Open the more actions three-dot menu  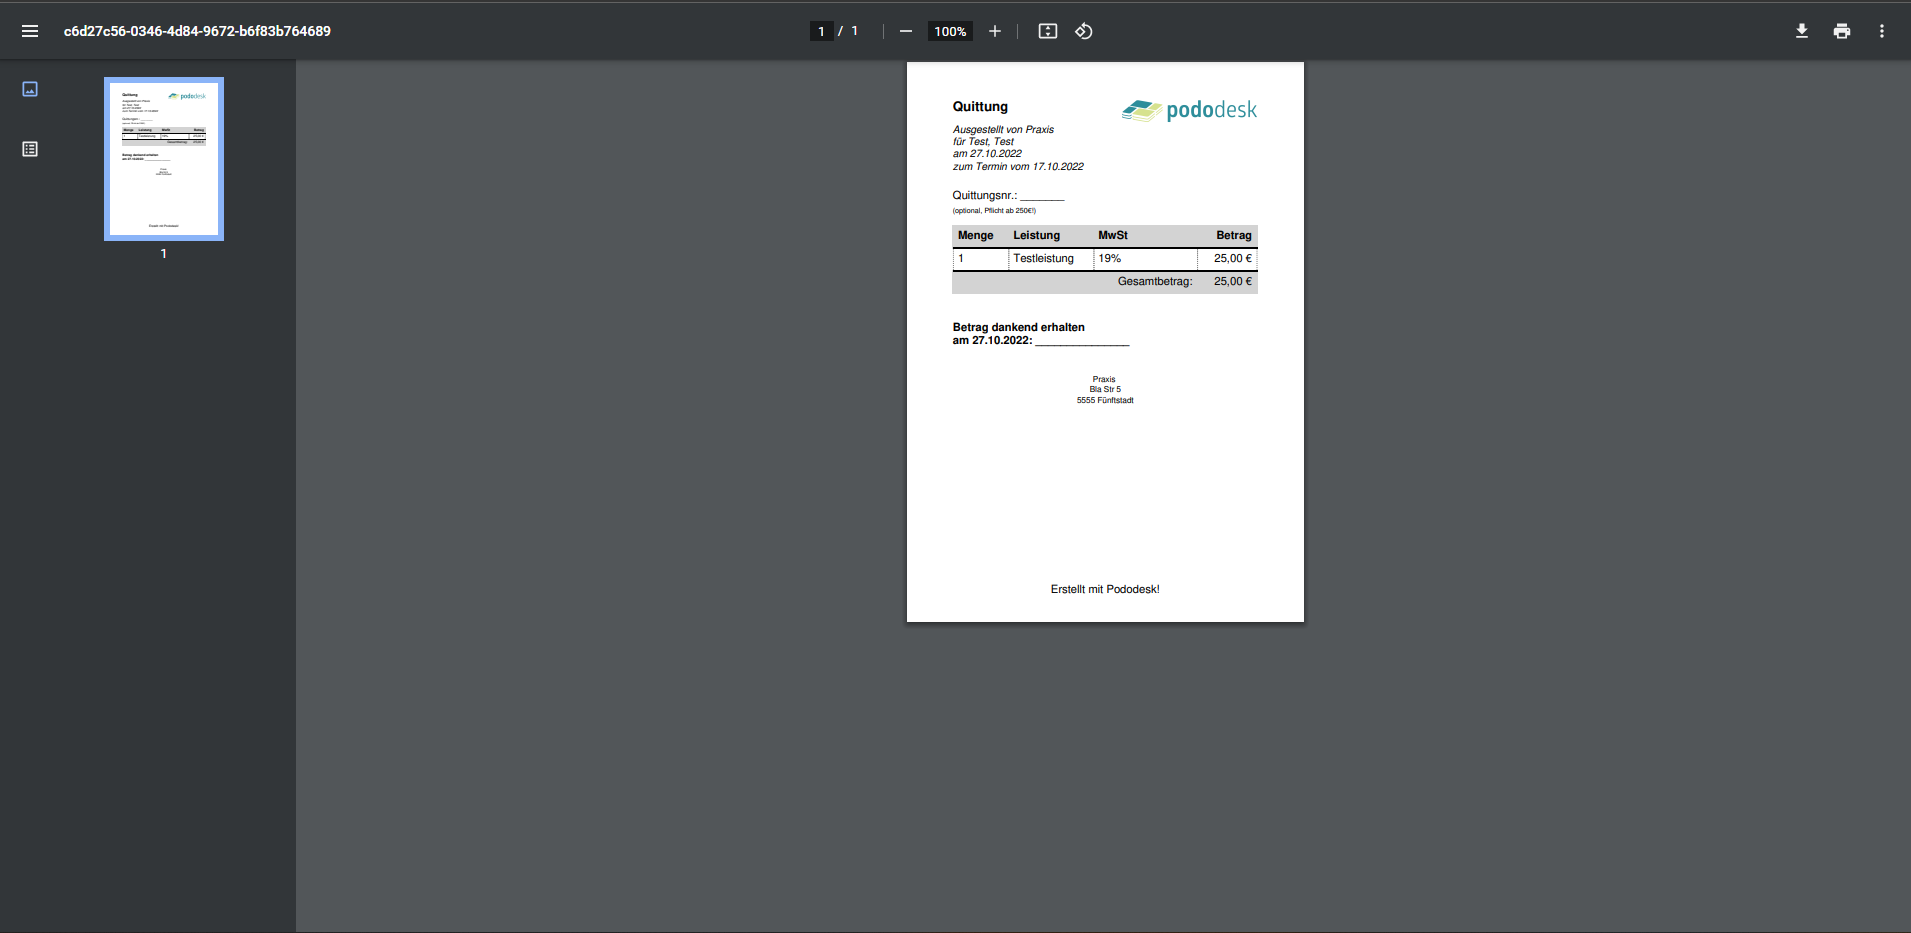click(1882, 31)
